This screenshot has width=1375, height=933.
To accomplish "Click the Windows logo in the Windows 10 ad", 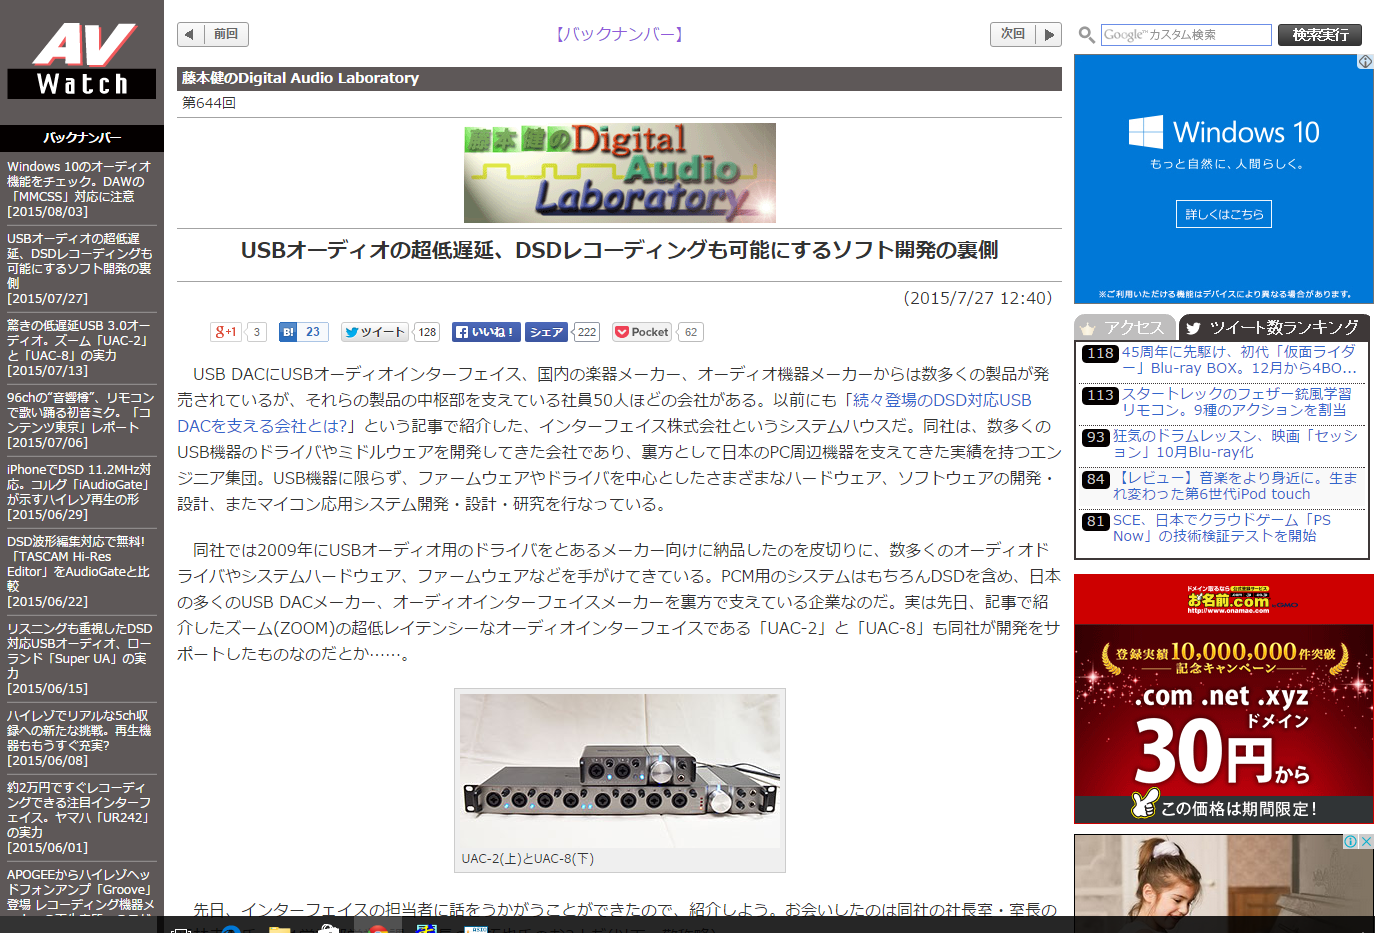I will (x=1146, y=132).
